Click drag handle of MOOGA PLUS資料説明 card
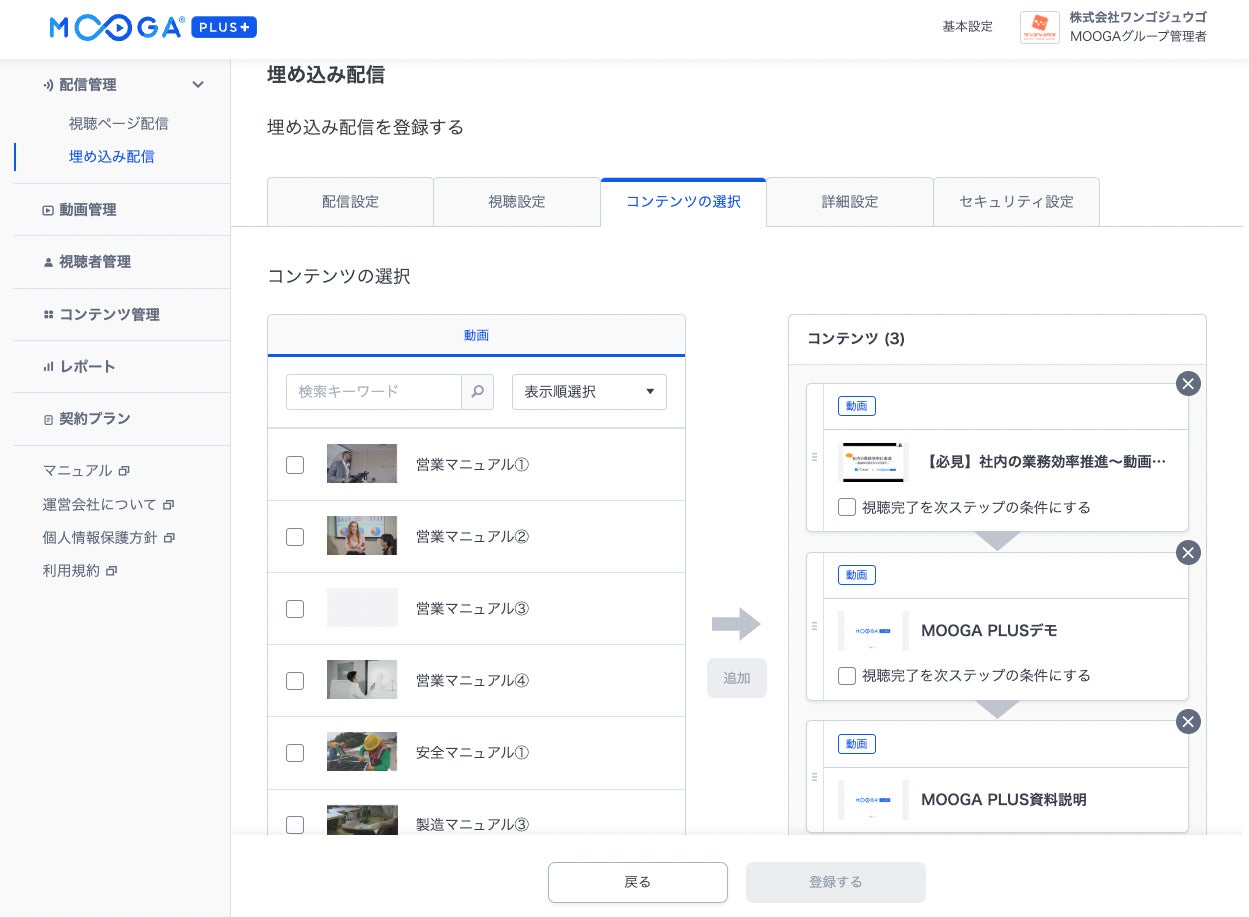The height and width of the screenshot is (917, 1249). [x=814, y=777]
